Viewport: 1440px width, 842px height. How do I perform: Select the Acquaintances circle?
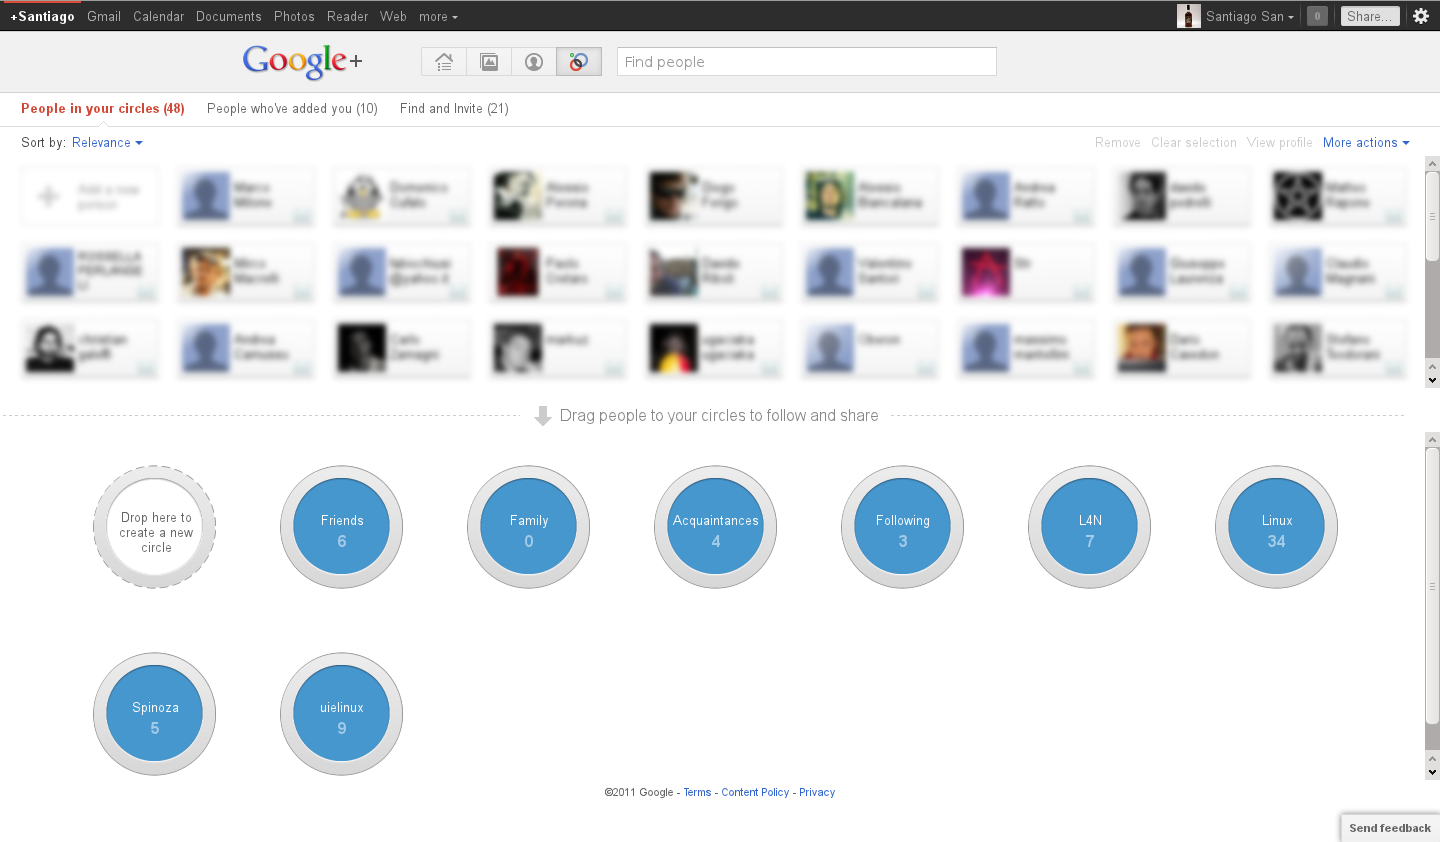tap(716, 527)
